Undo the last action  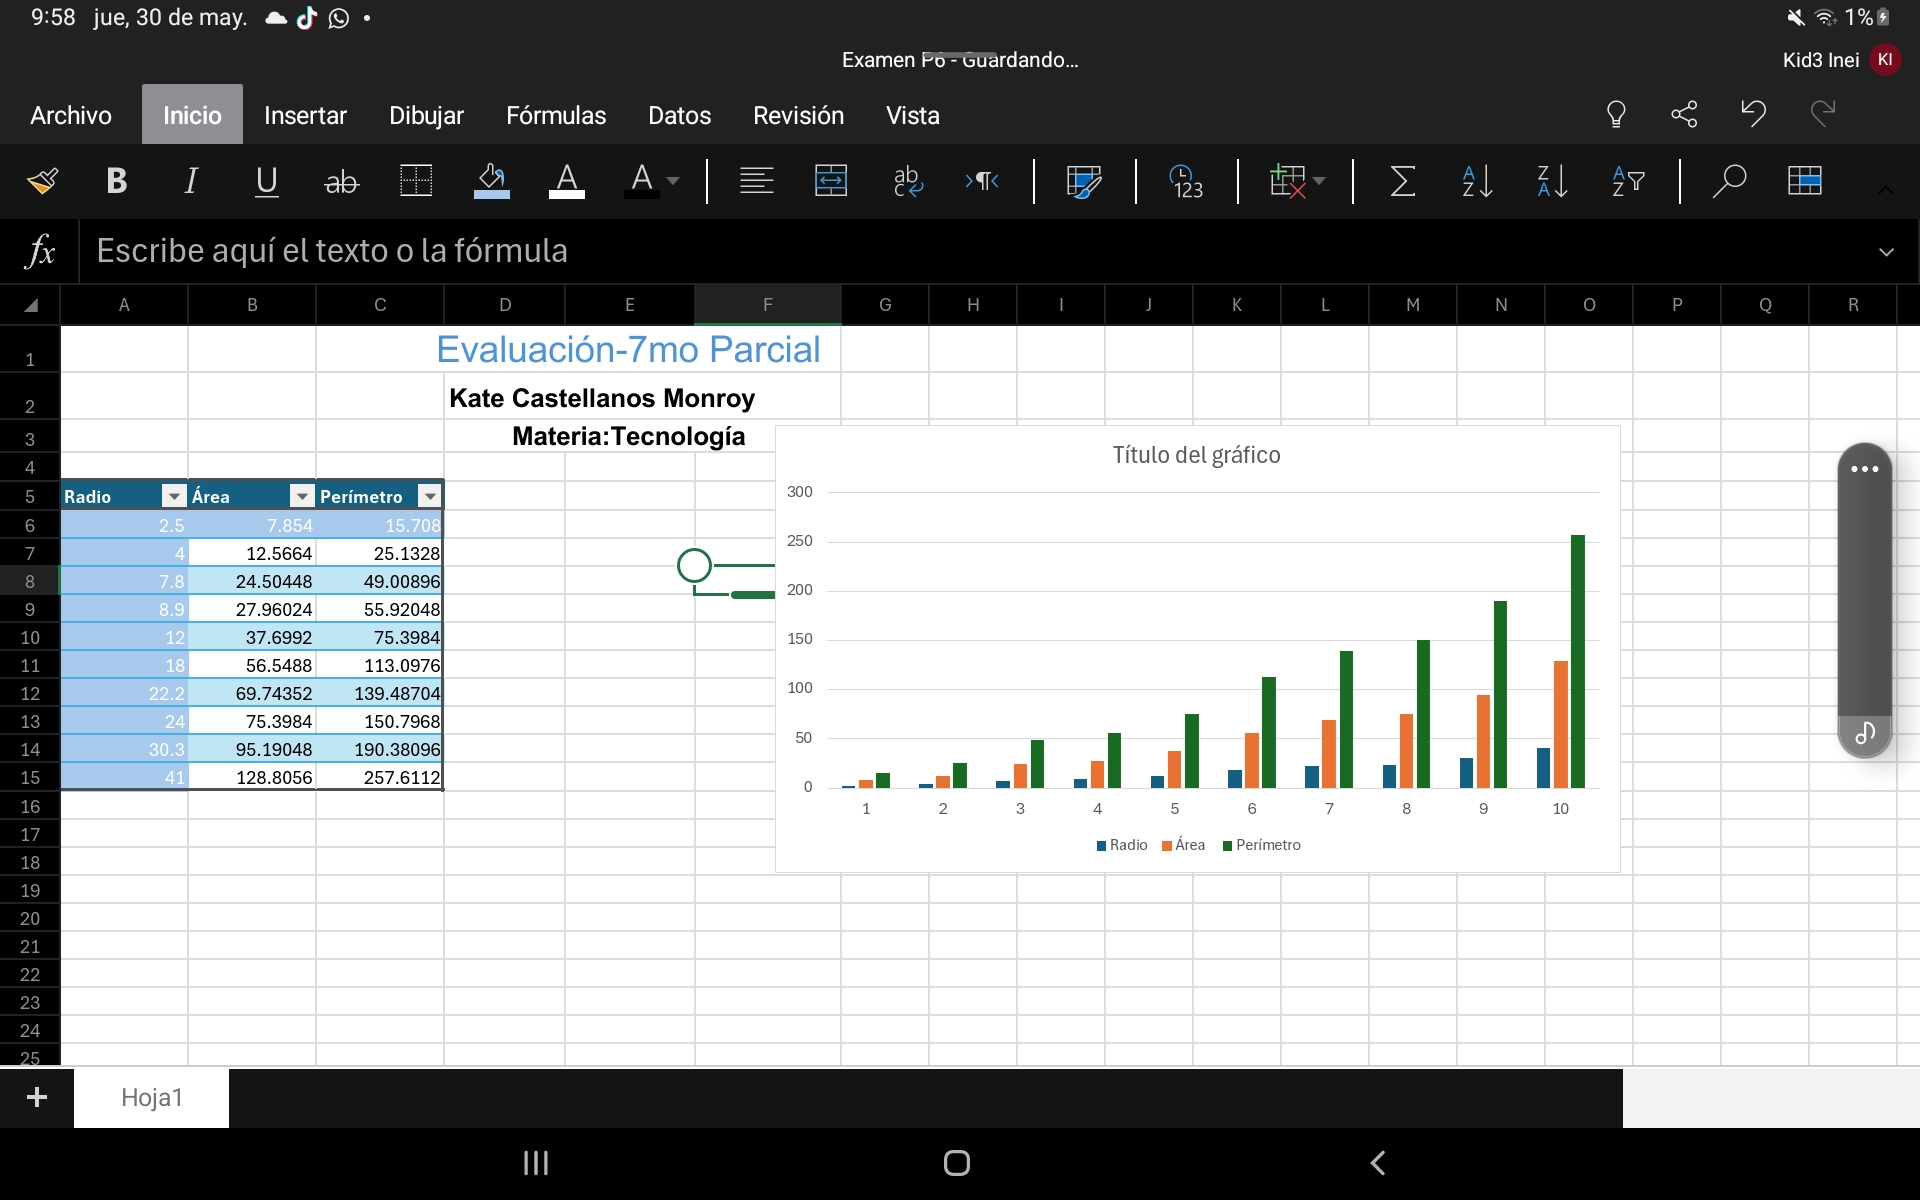point(1753,114)
